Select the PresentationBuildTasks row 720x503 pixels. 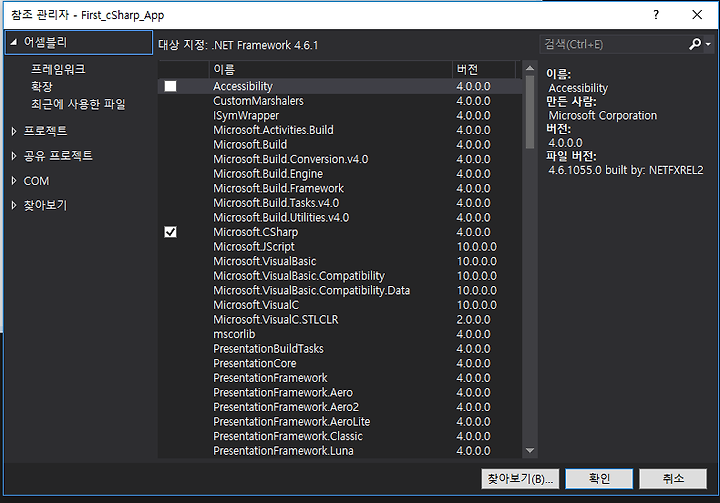(x=340, y=349)
